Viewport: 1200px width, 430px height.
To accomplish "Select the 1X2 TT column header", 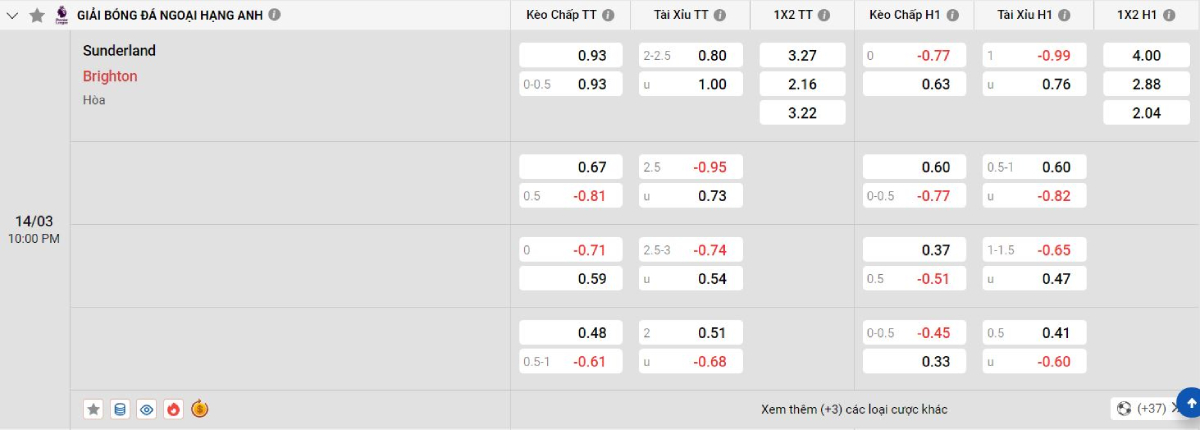I will click(x=795, y=15).
